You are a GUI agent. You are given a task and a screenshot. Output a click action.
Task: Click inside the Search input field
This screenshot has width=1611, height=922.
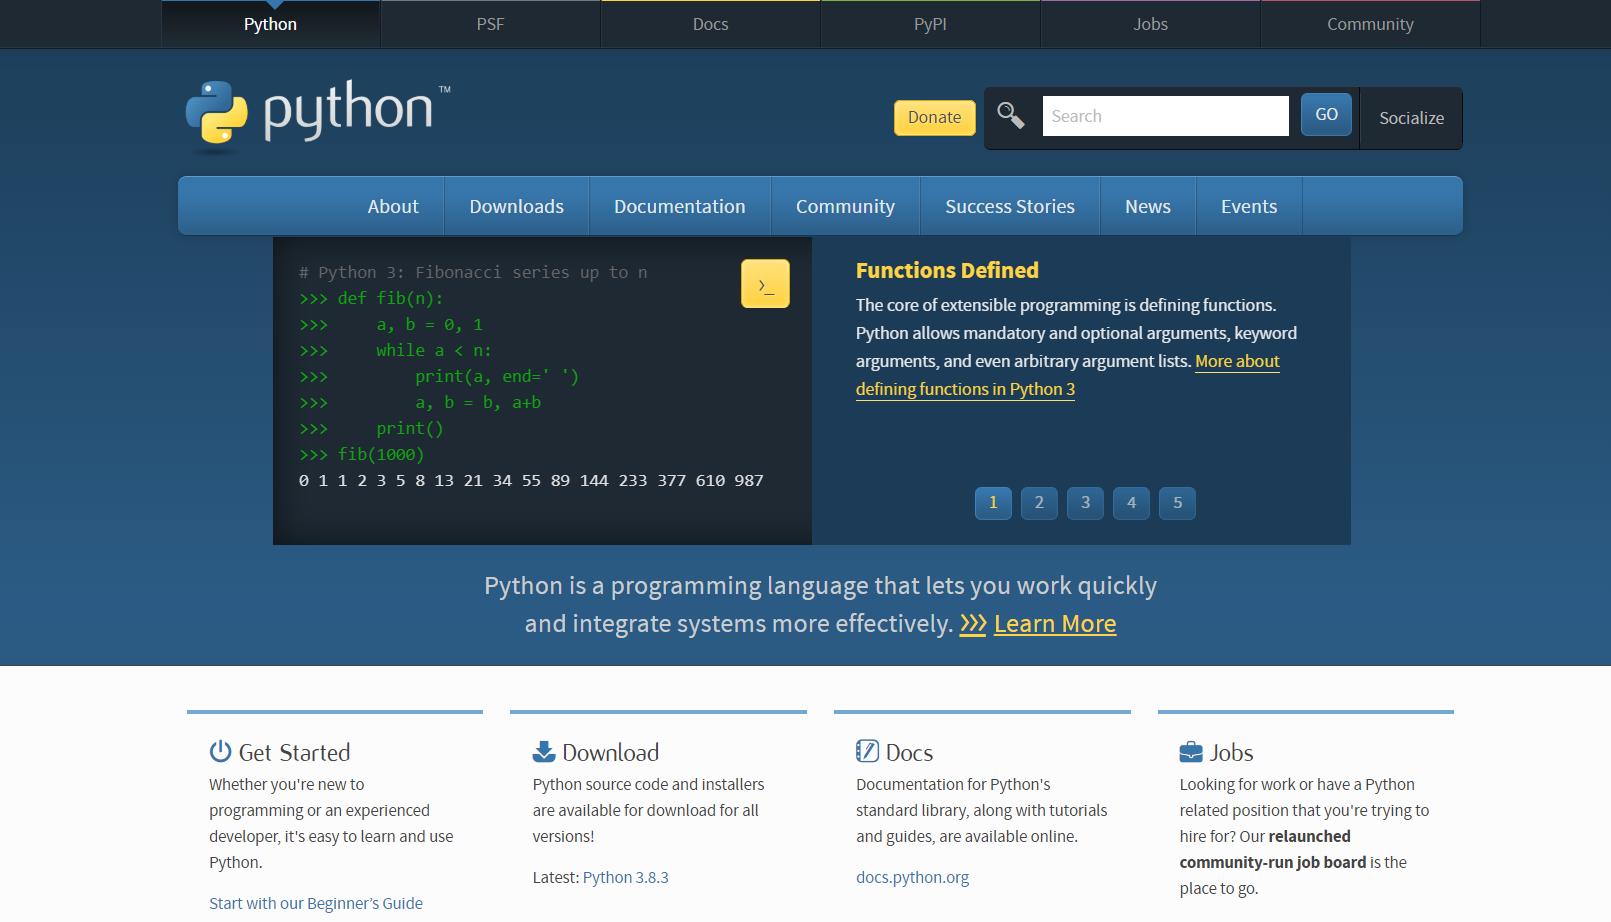pyautogui.click(x=1165, y=115)
